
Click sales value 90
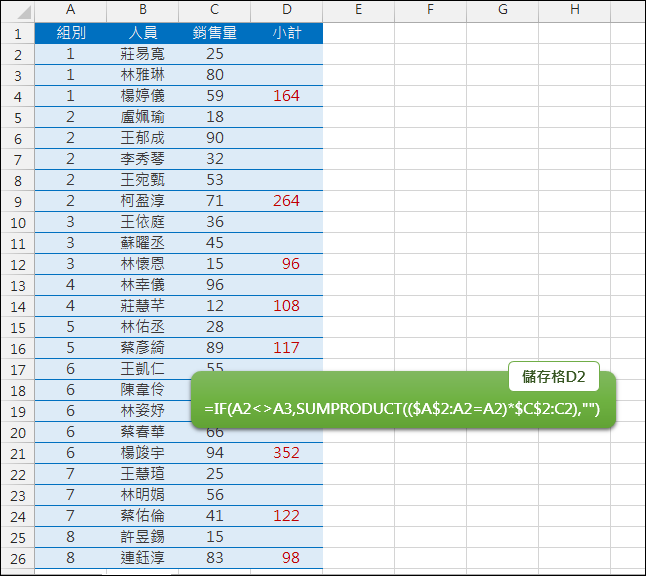pyautogui.click(x=215, y=138)
